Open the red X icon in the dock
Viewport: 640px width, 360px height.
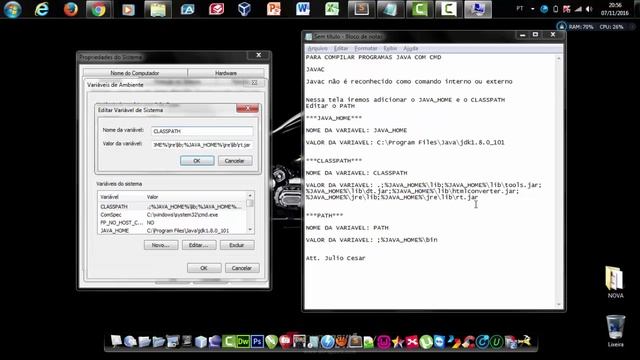tap(411, 342)
